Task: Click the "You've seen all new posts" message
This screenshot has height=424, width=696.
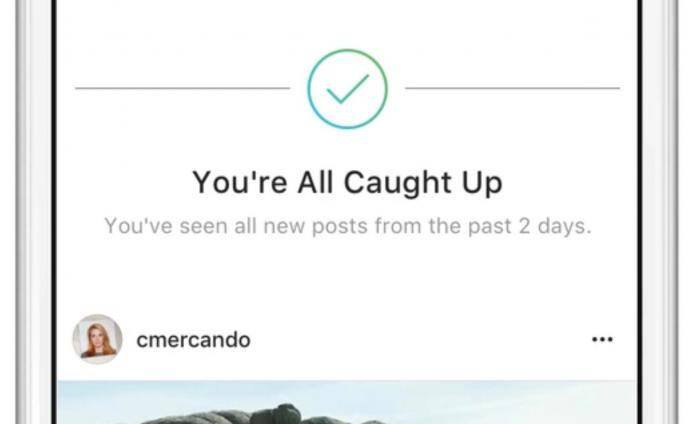Action: coord(348,226)
